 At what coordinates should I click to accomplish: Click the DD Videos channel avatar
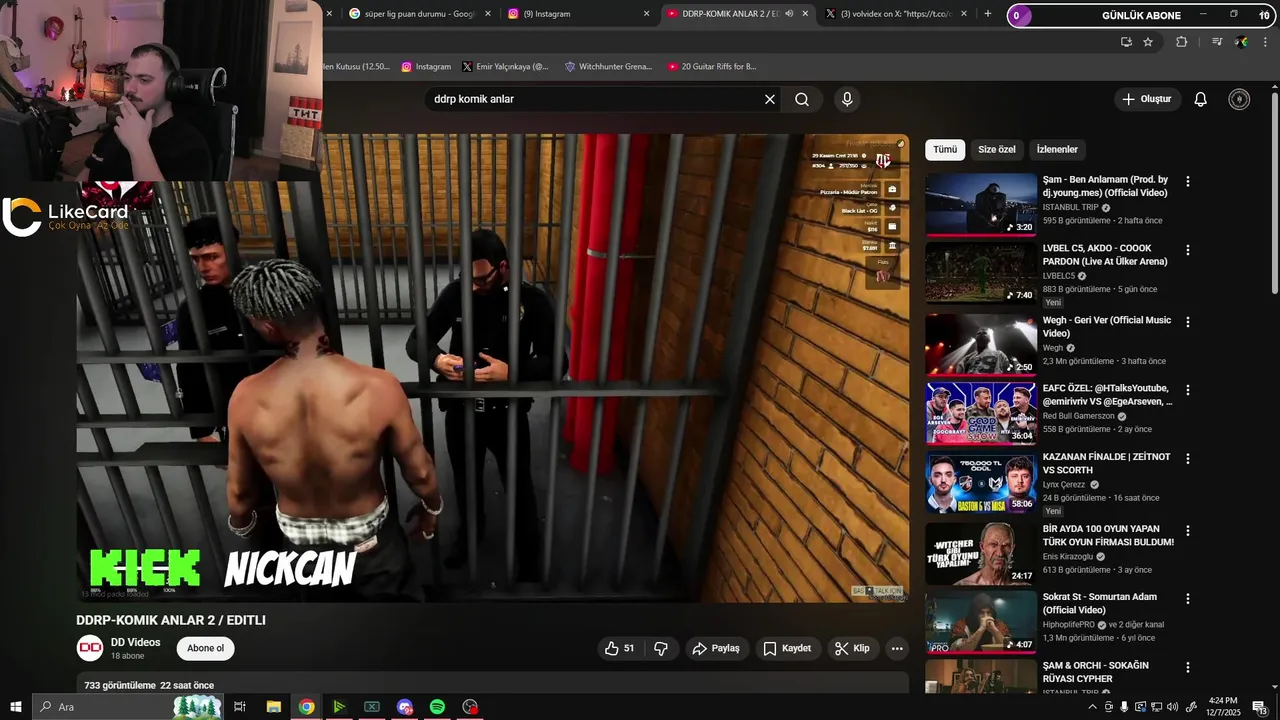tap(90, 648)
